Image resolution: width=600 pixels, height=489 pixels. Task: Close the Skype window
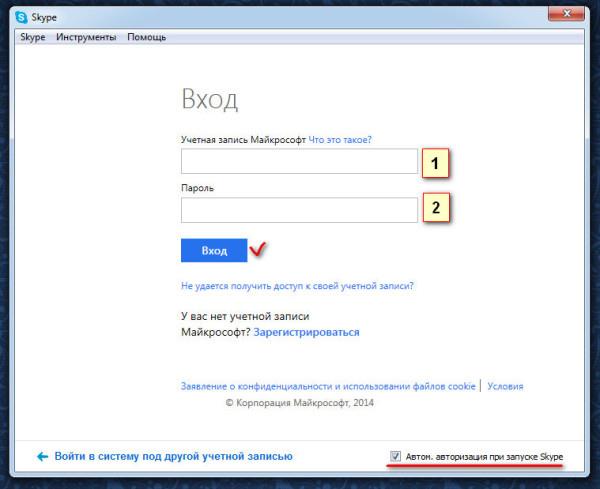tap(566, 15)
